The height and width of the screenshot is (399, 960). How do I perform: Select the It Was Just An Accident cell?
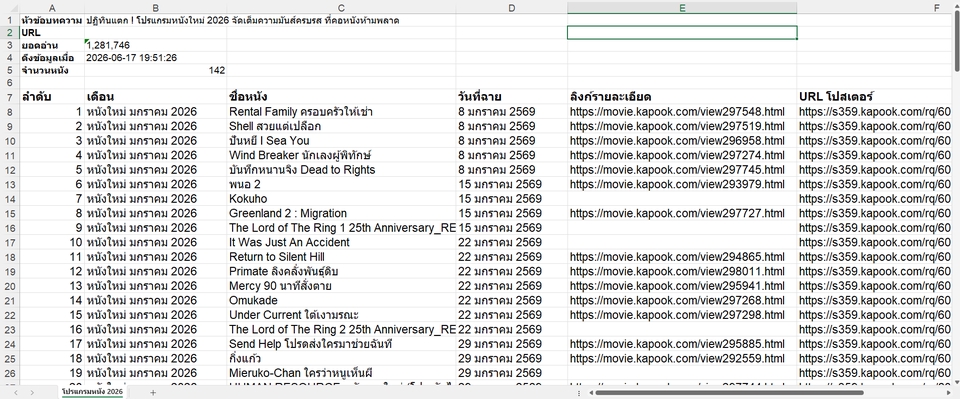pos(341,242)
